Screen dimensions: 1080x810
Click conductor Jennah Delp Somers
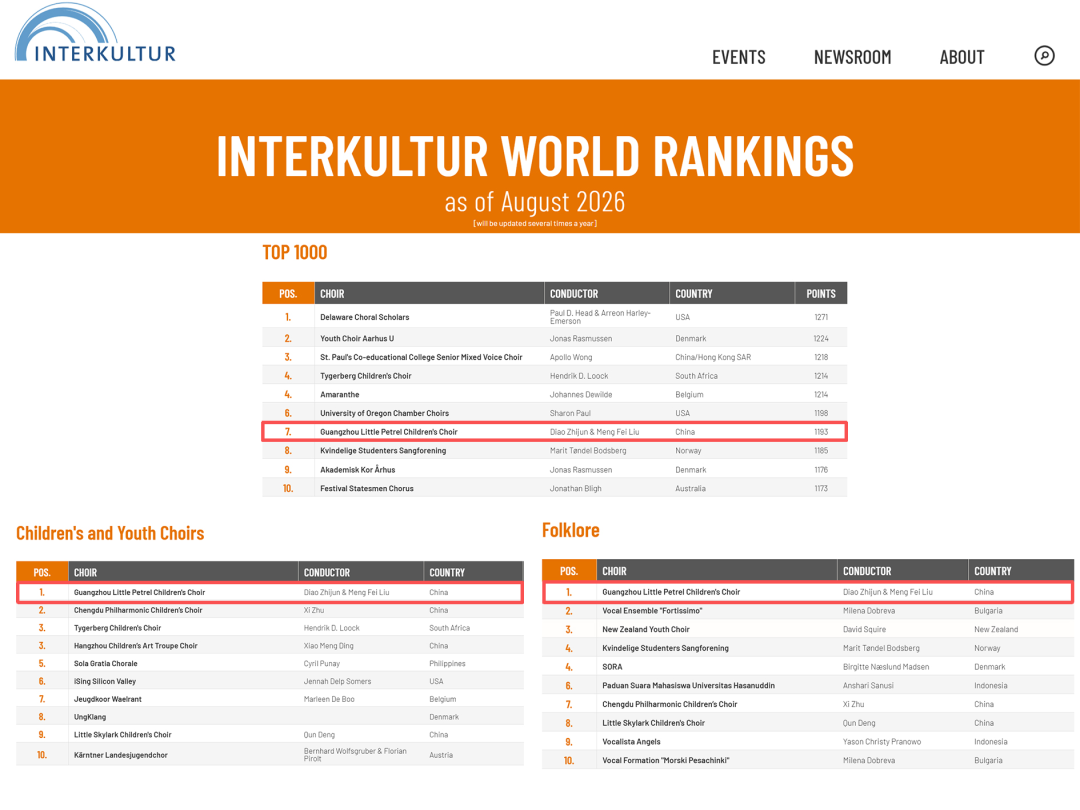tap(338, 682)
